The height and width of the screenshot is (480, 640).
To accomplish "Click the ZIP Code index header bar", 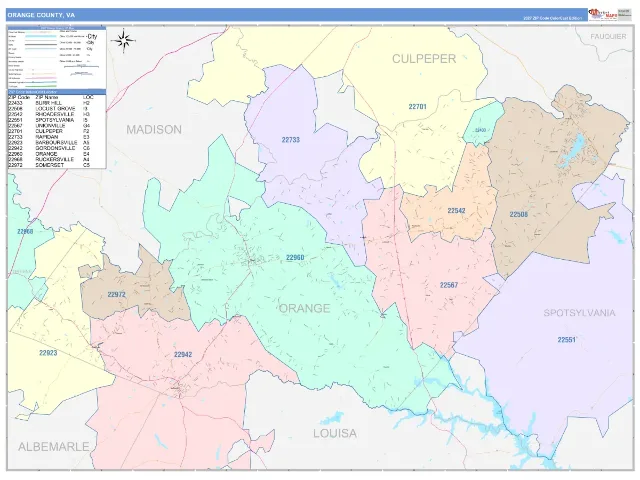I will pos(57,92).
